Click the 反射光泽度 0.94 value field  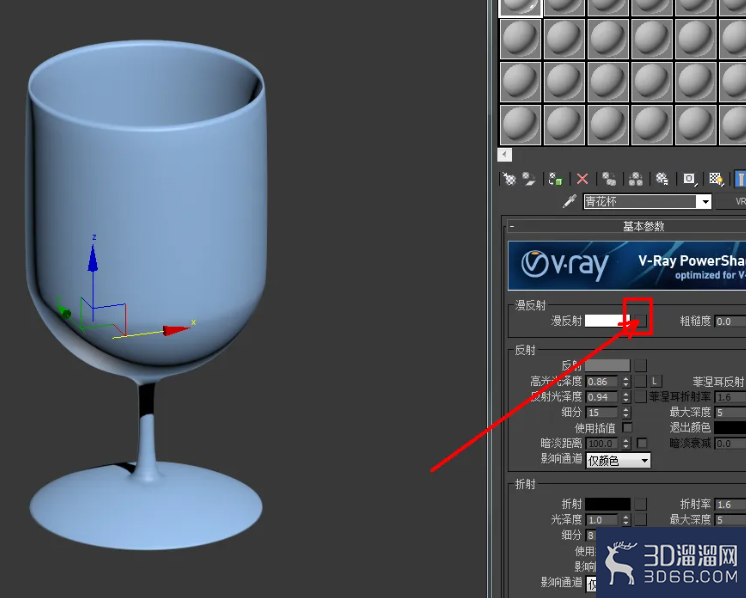point(602,397)
